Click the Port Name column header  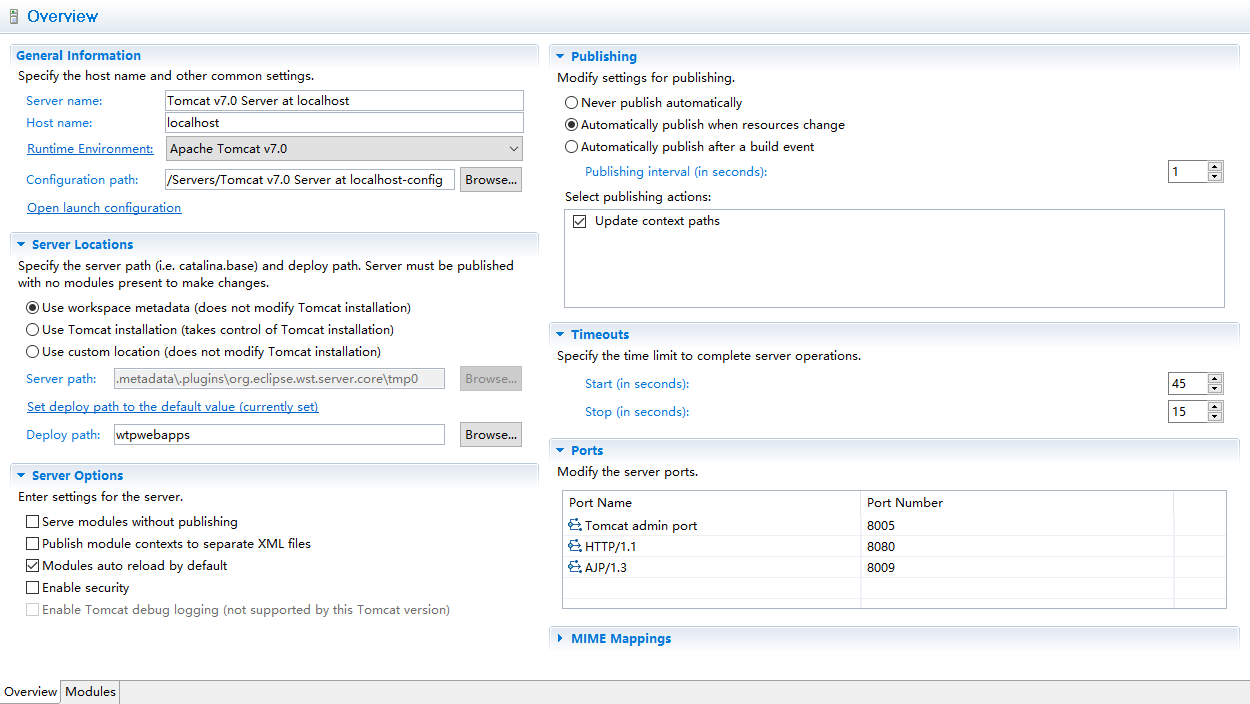coord(712,503)
